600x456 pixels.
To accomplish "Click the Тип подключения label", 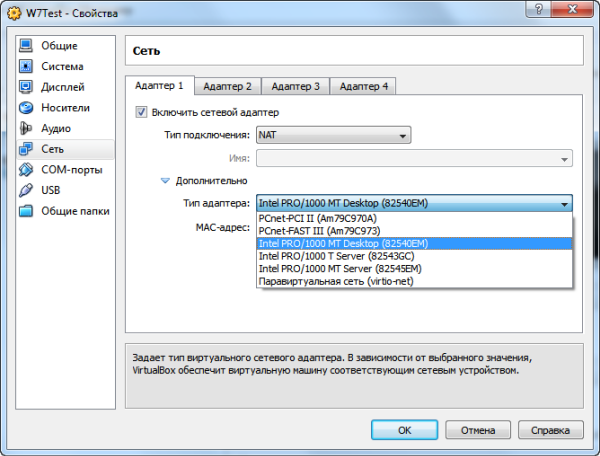I will pos(207,135).
